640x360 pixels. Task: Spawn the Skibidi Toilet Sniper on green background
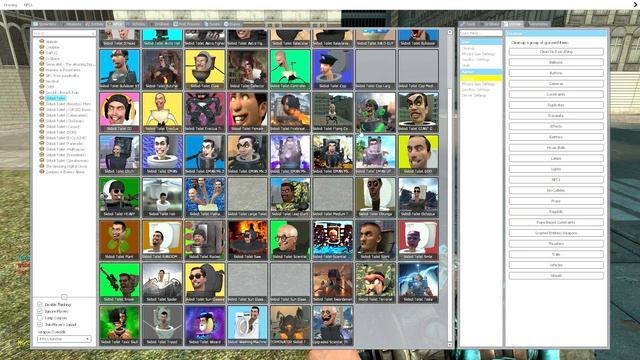point(120,283)
